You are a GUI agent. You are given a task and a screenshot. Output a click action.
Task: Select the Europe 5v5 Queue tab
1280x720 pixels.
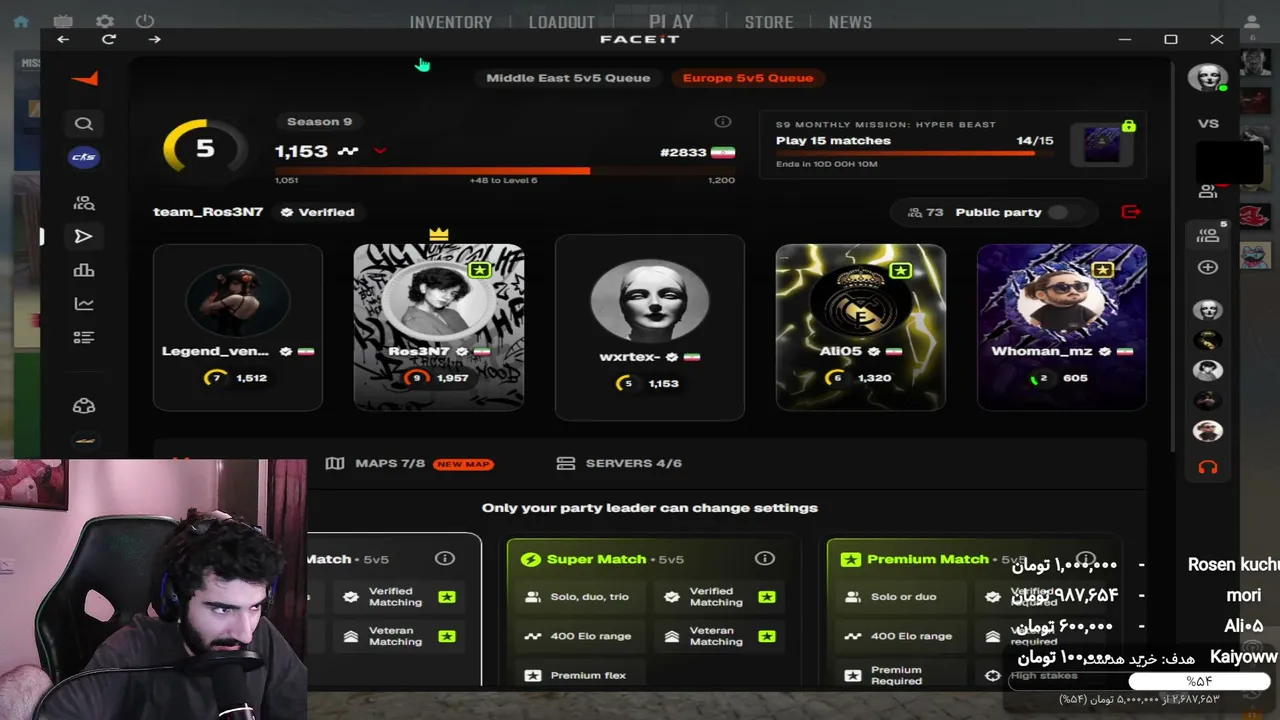[748, 78]
